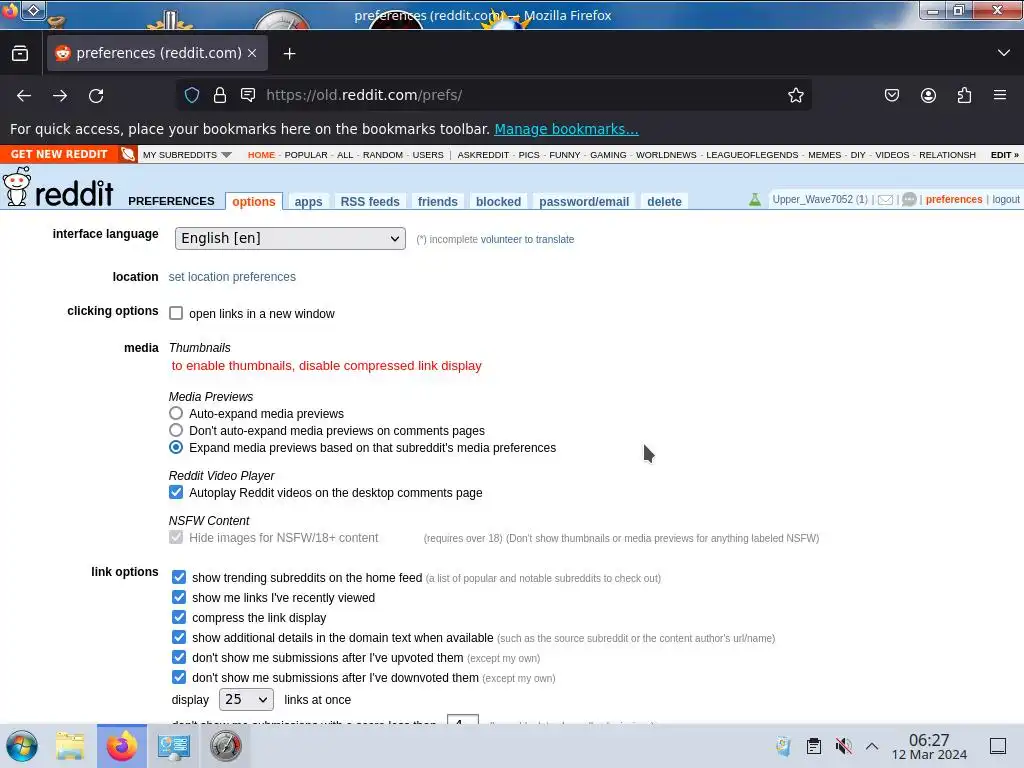Open a new browser tab
Viewport: 1024px width, 768px height.
(289, 54)
